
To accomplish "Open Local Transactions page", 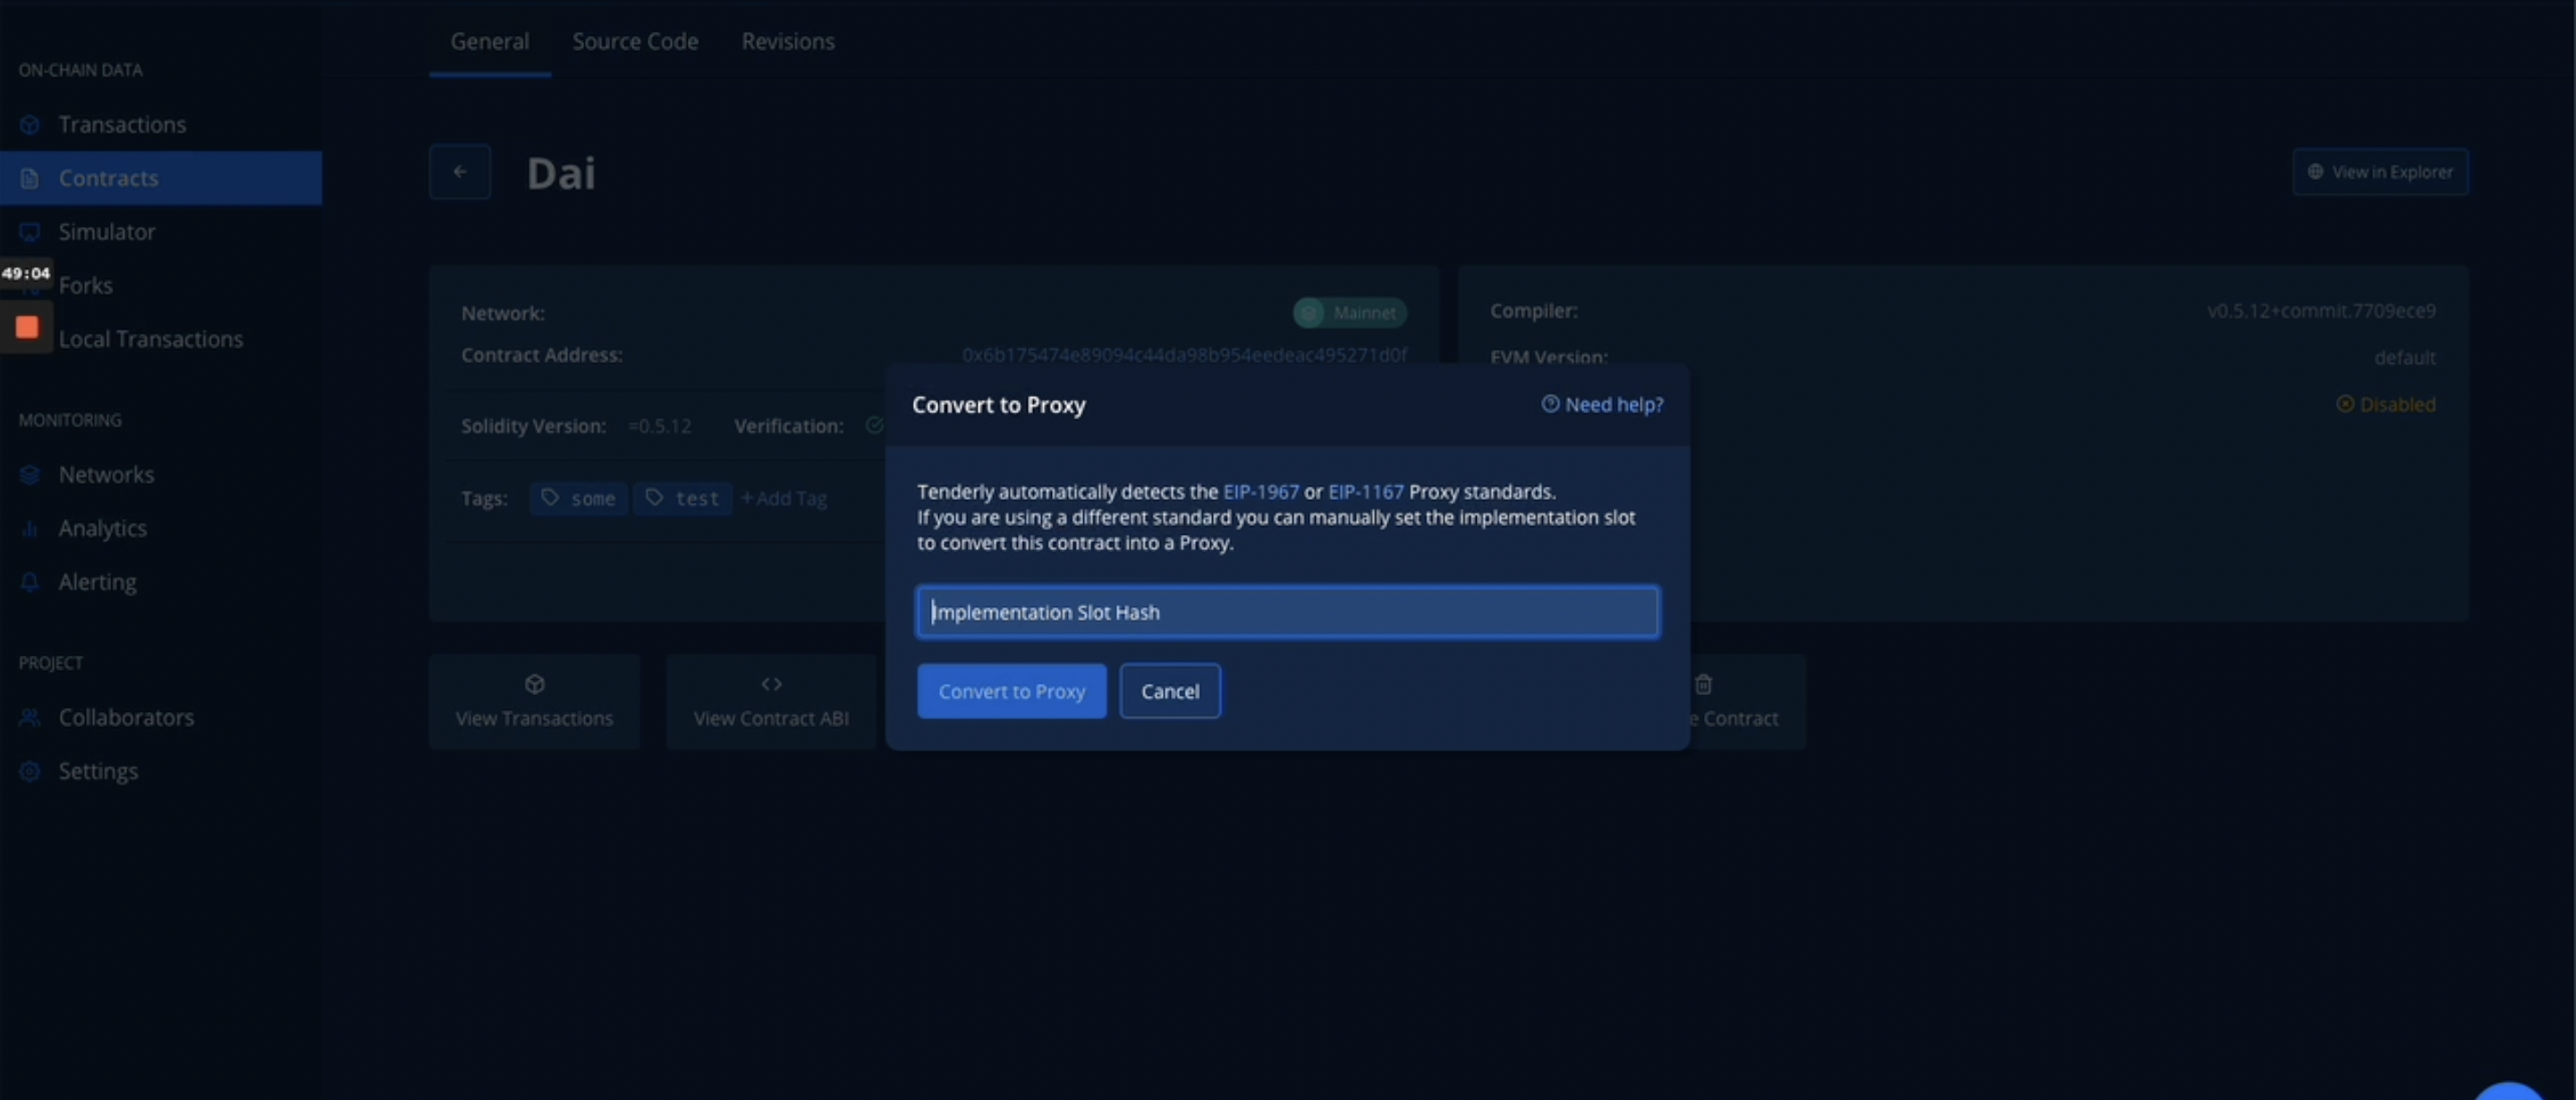I will [x=150, y=339].
